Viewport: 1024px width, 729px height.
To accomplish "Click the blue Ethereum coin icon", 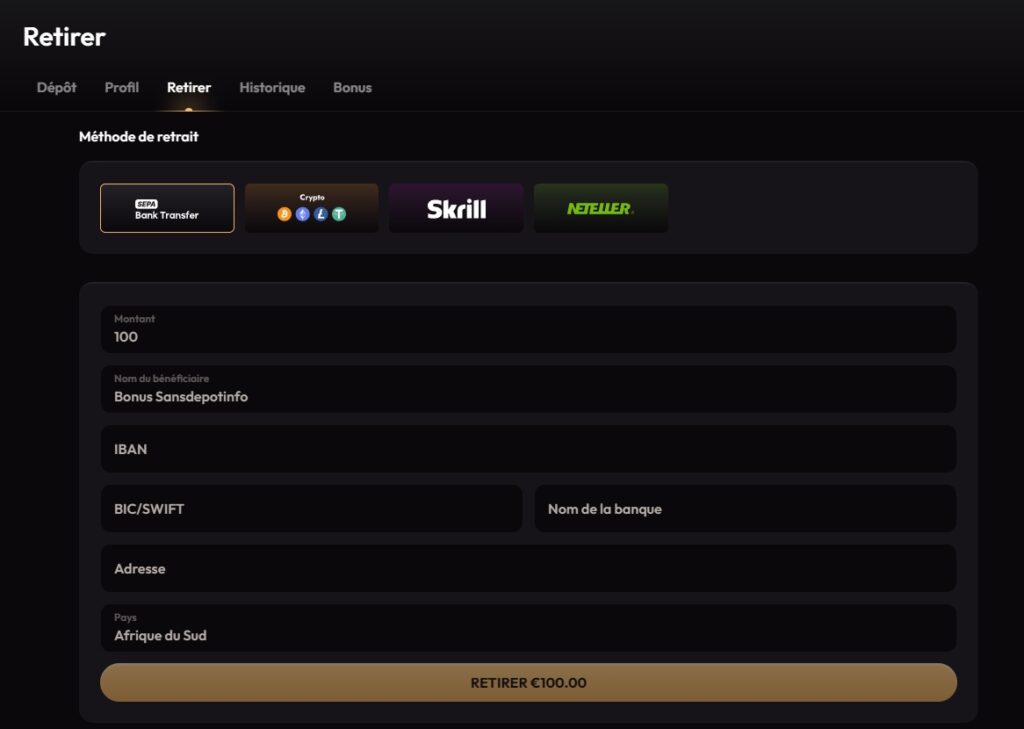I will click(303, 214).
